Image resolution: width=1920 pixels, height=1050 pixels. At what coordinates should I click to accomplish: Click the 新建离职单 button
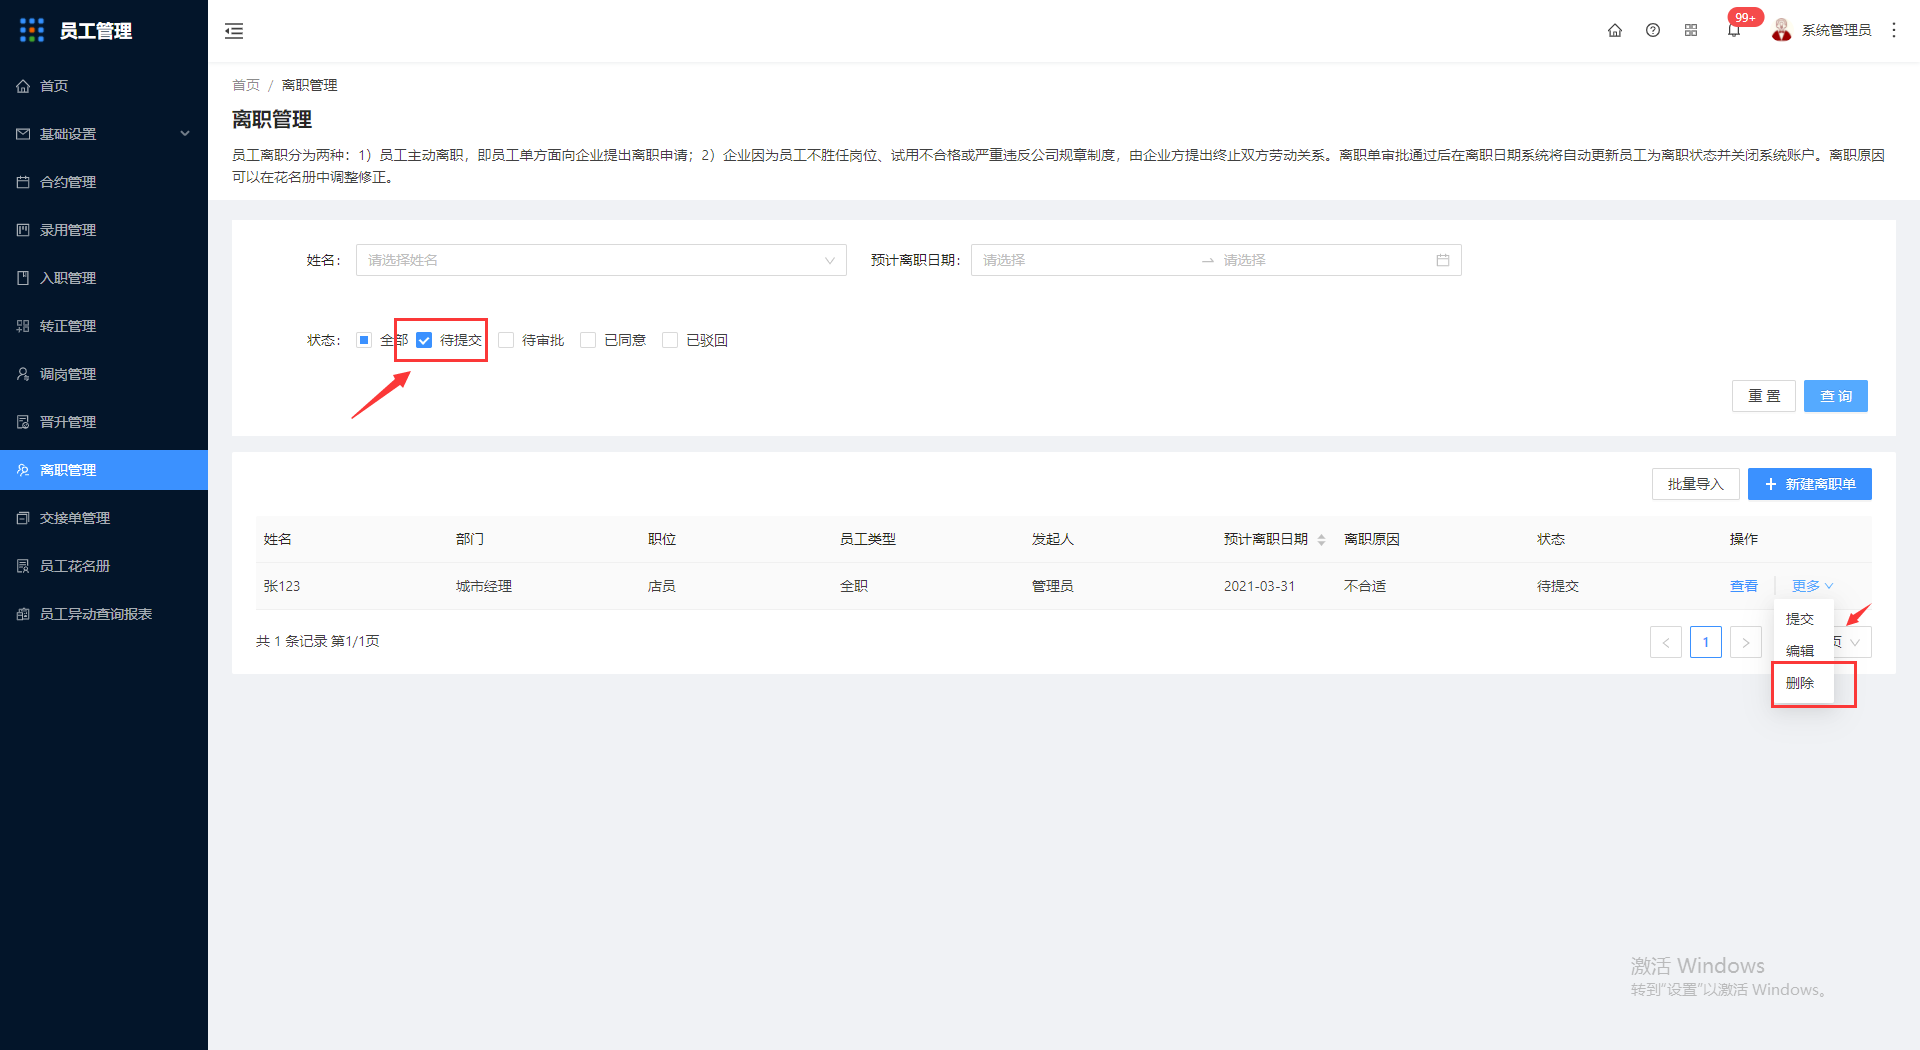1810,484
